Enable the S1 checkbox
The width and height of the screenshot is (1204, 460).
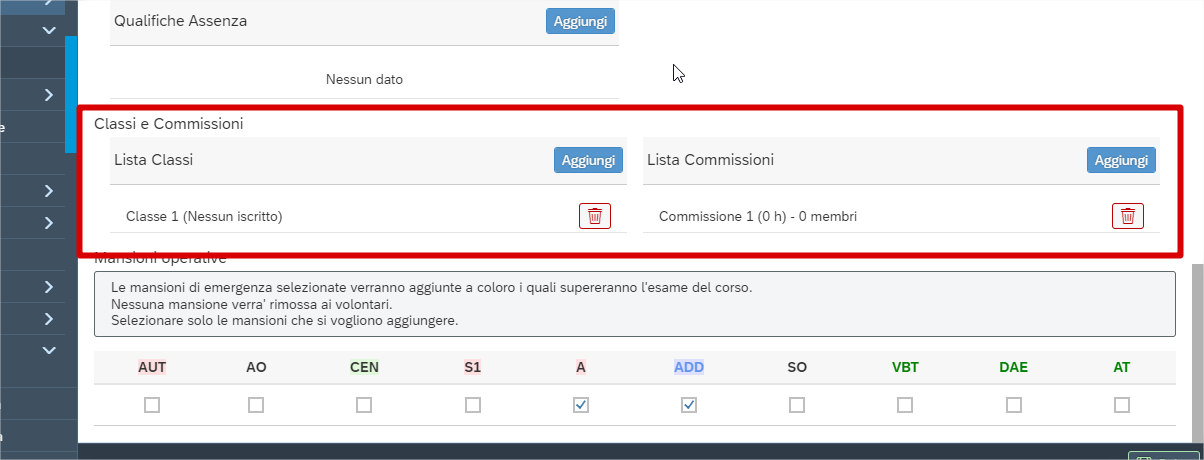pos(473,405)
